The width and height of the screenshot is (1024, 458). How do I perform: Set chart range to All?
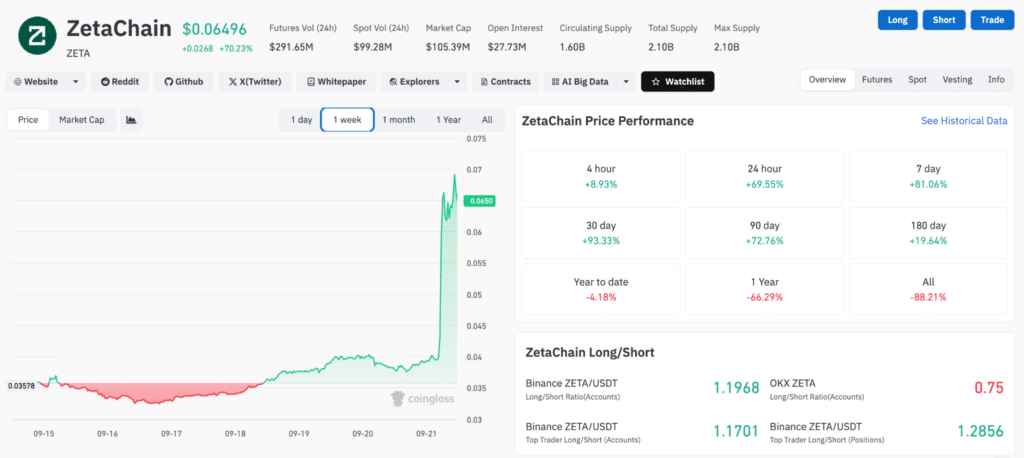[487, 120]
